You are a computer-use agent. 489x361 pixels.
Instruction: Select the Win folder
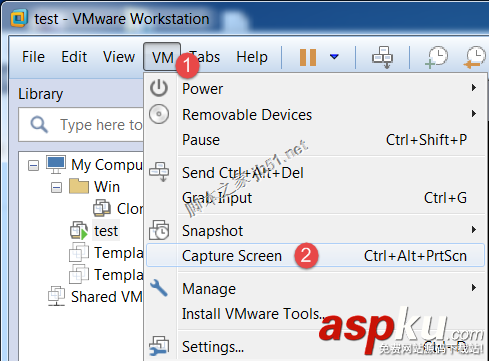[x=107, y=187]
